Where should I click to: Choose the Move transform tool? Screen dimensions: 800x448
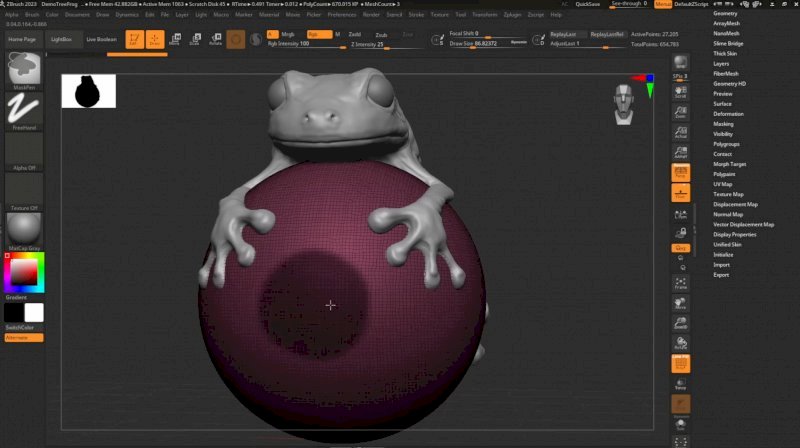(175, 40)
